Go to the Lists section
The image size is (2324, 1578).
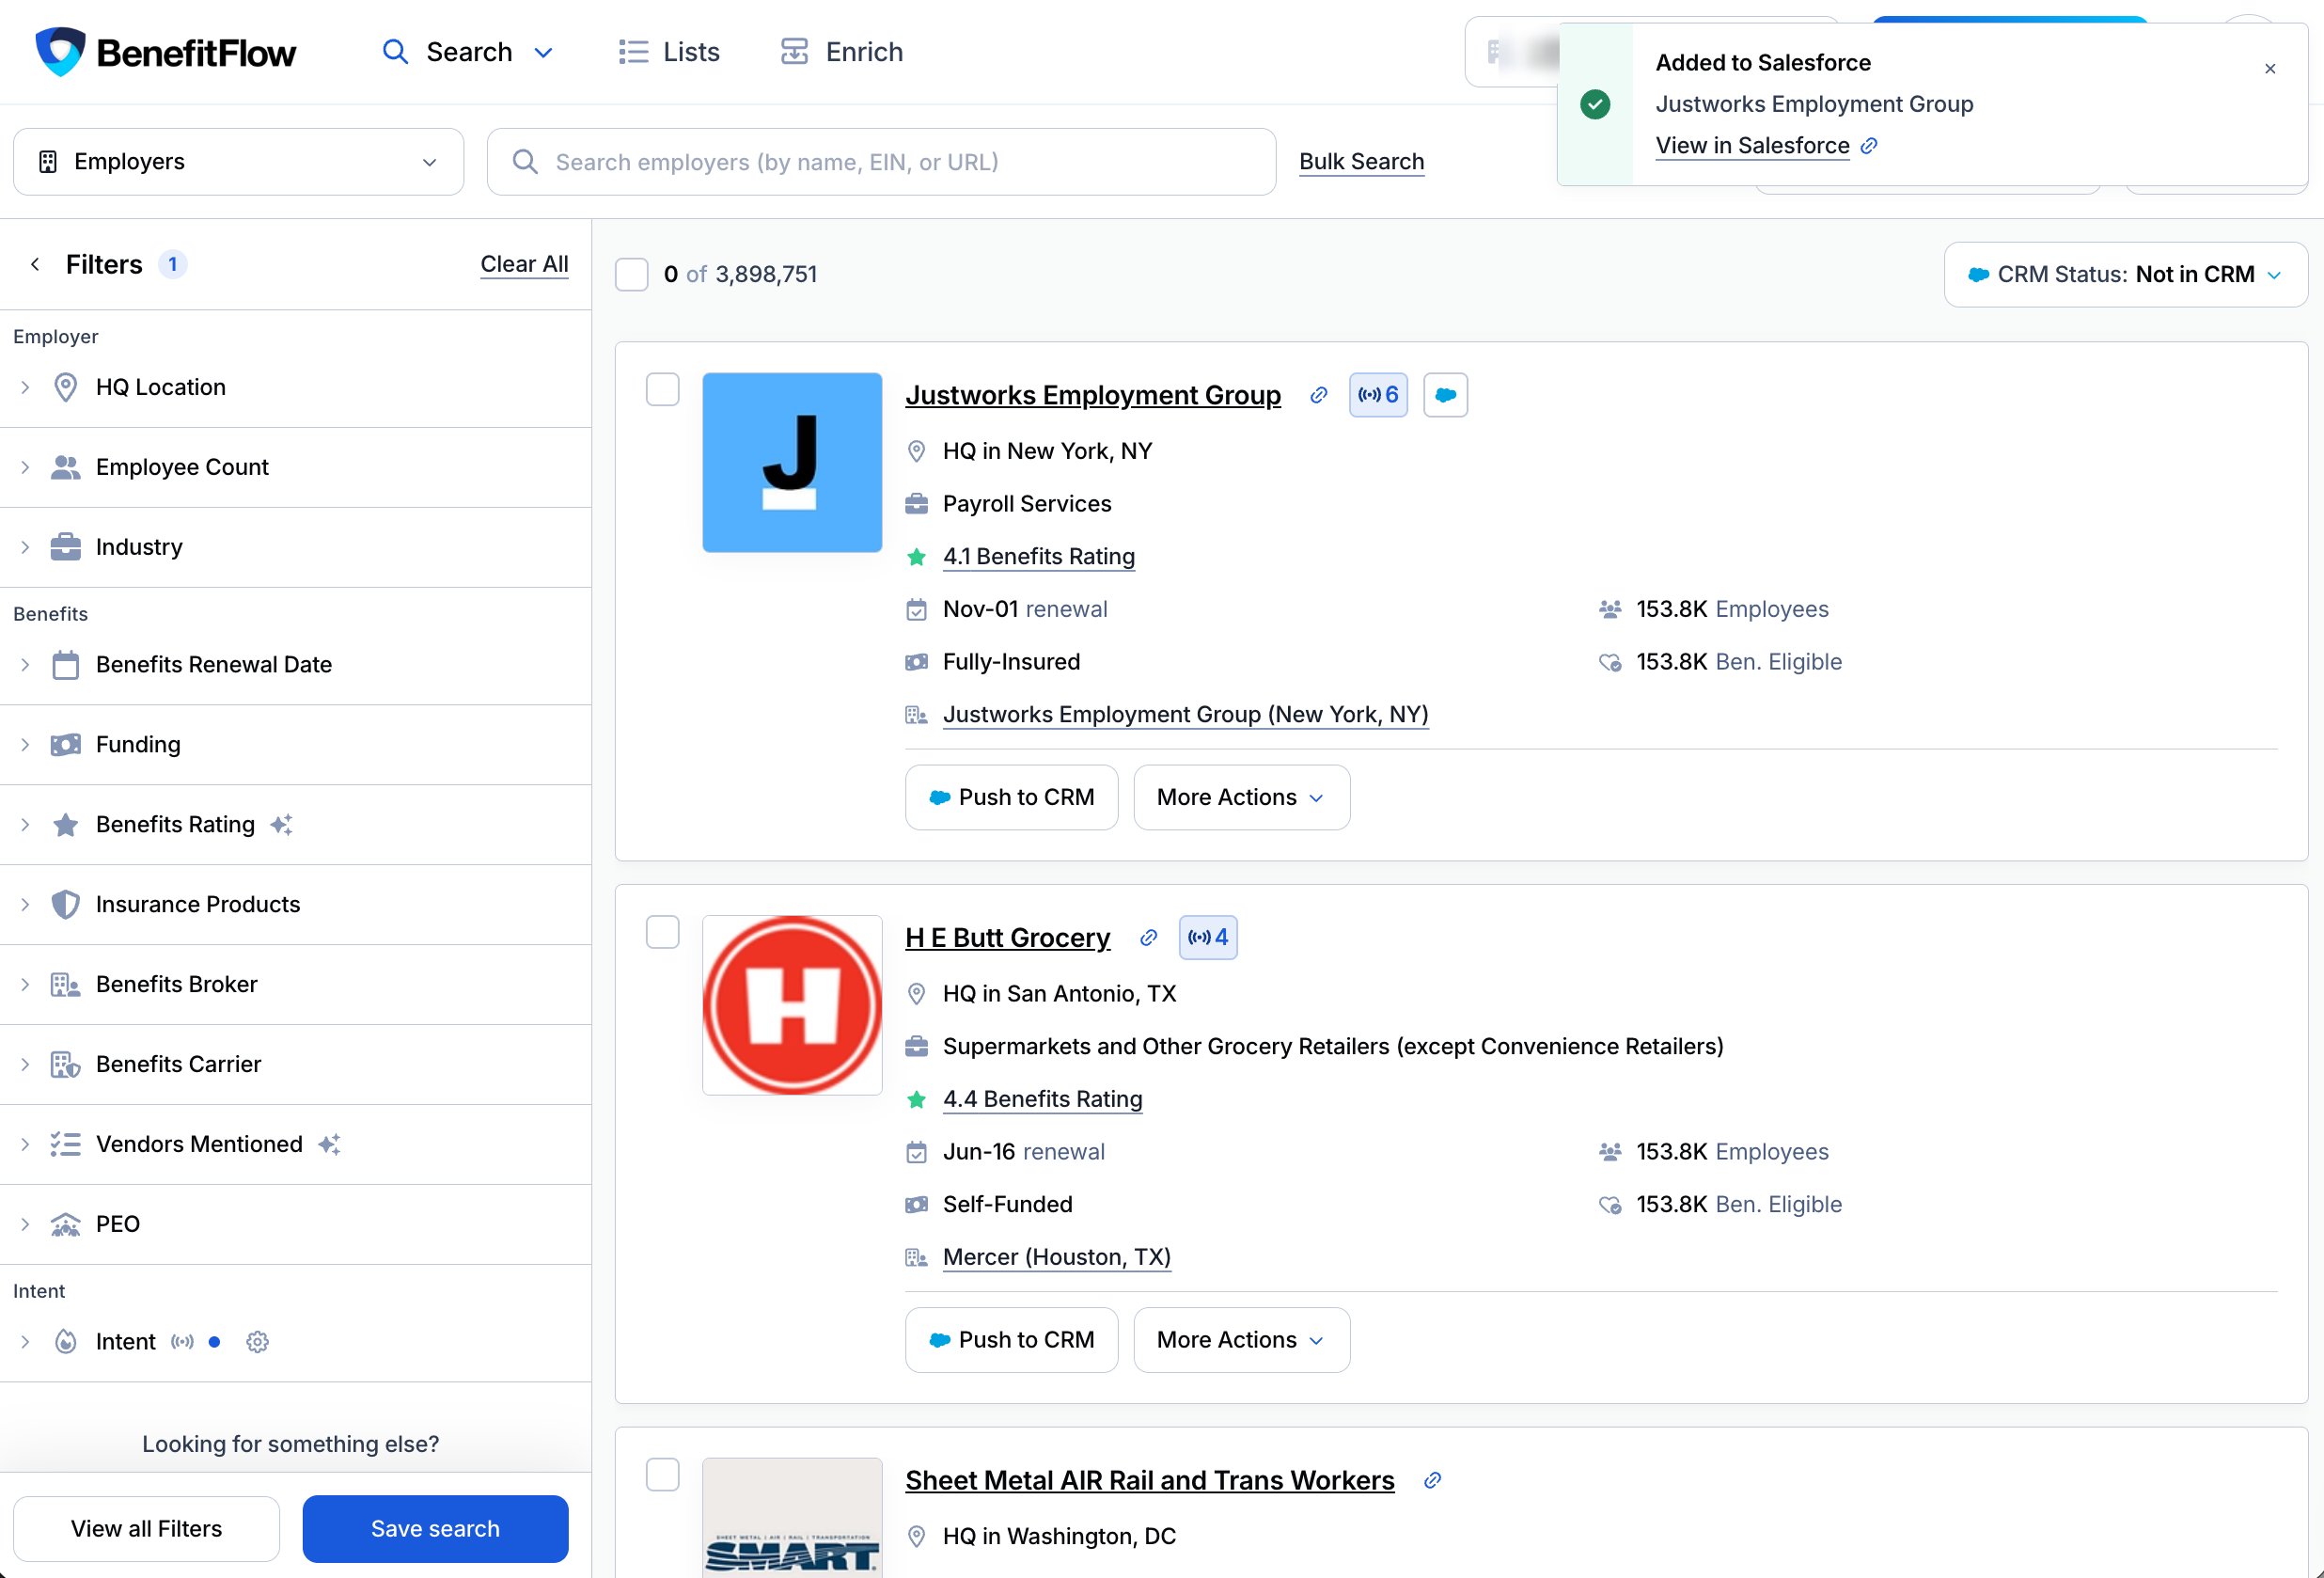669,52
